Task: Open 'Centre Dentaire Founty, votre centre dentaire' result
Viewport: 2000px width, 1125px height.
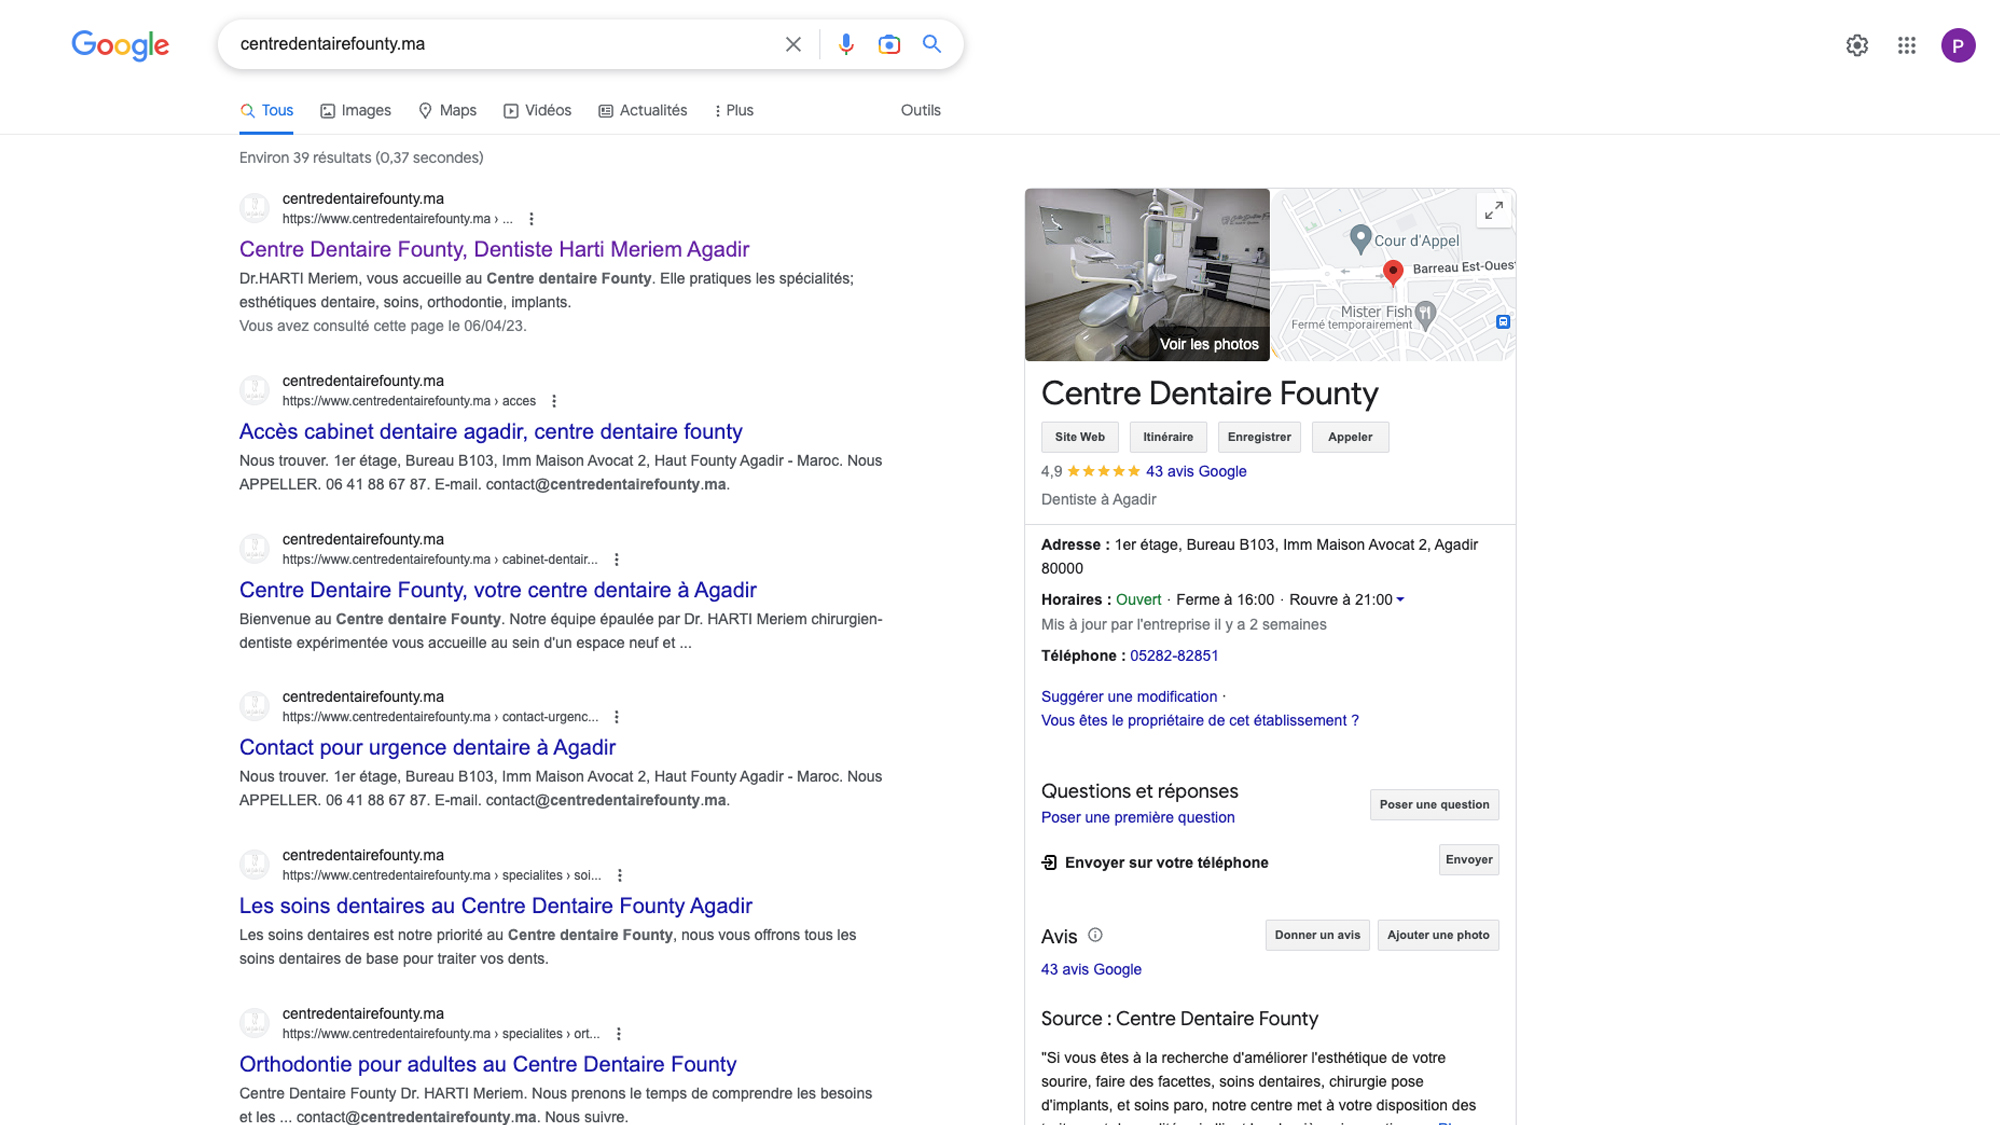Action: pos(498,590)
